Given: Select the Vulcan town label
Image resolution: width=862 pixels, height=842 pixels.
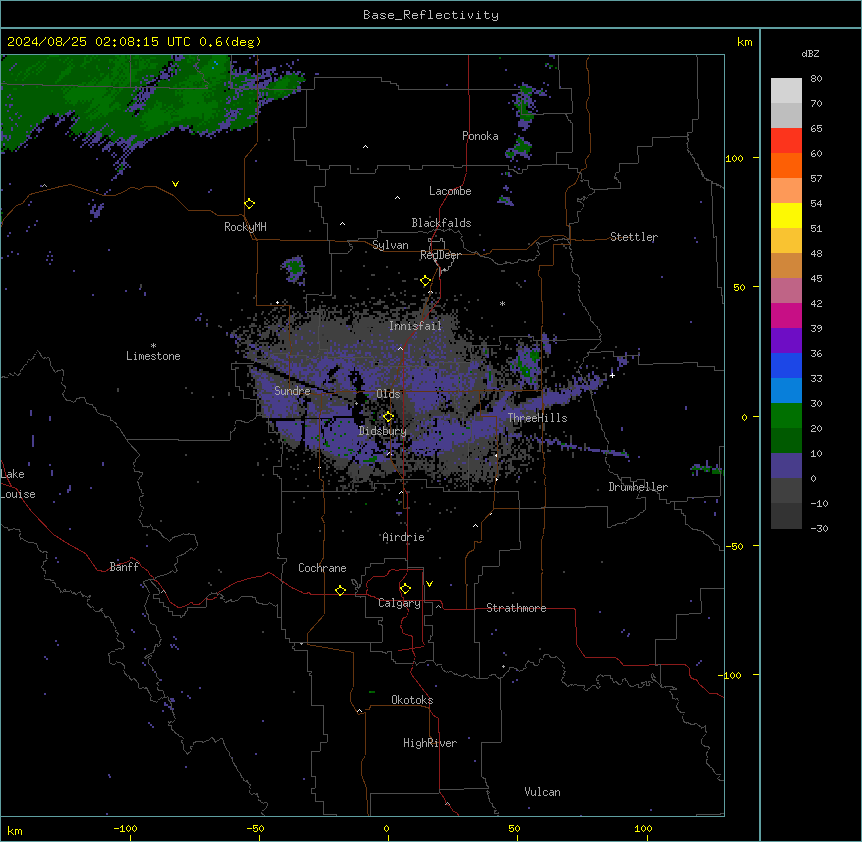Looking at the screenshot, I should point(543,792).
